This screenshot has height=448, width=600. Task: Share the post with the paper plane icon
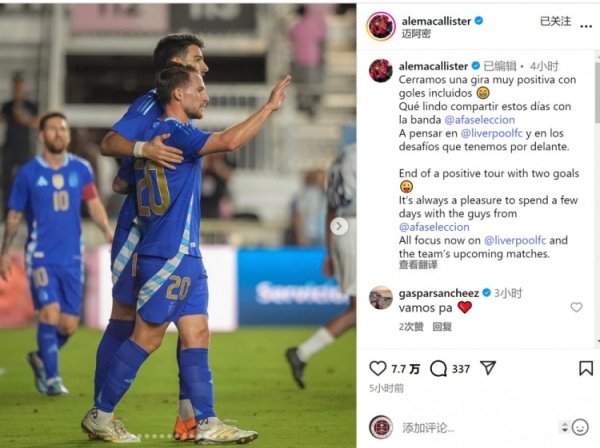[488, 368]
